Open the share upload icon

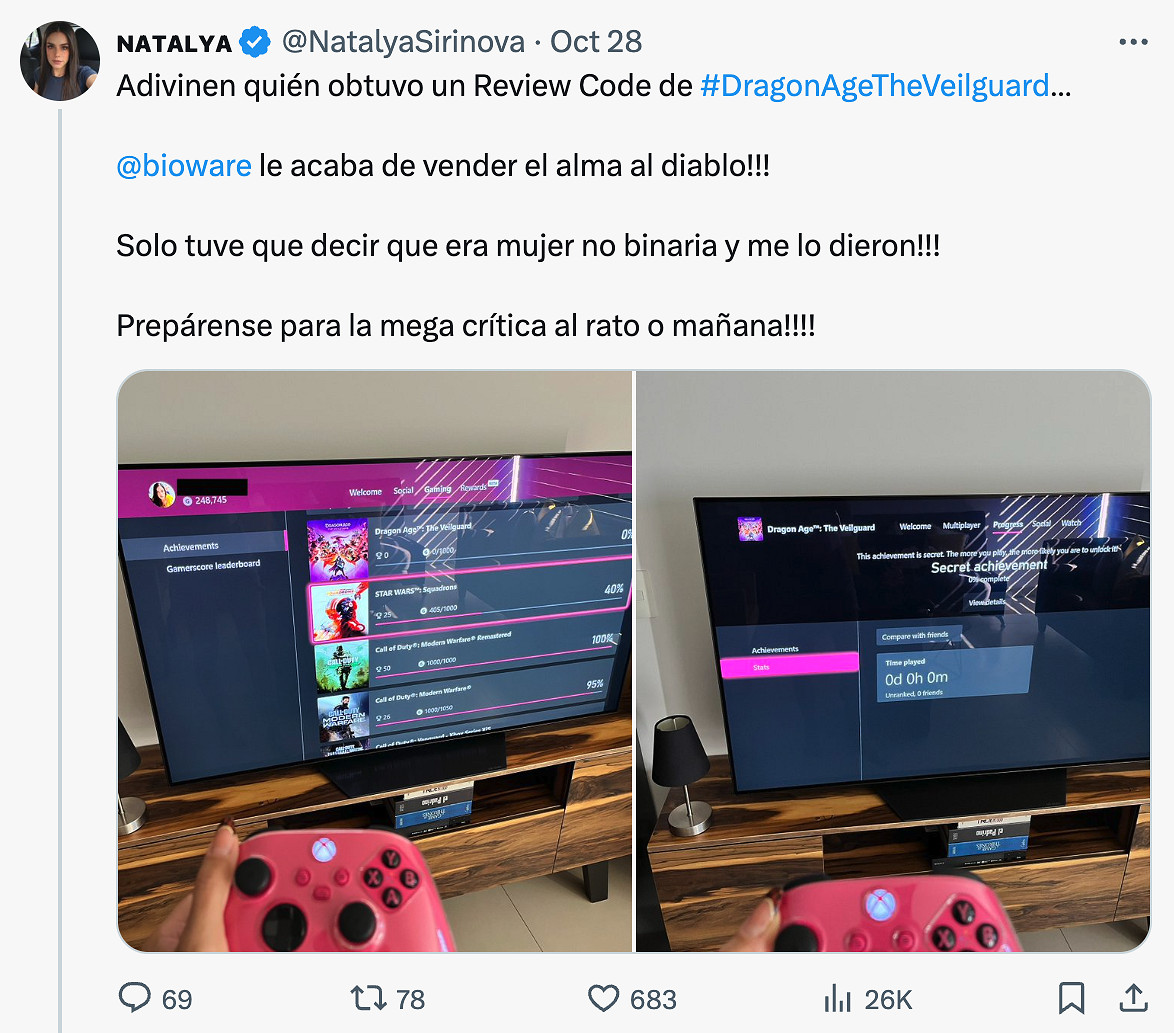click(x=1134, y=998)
